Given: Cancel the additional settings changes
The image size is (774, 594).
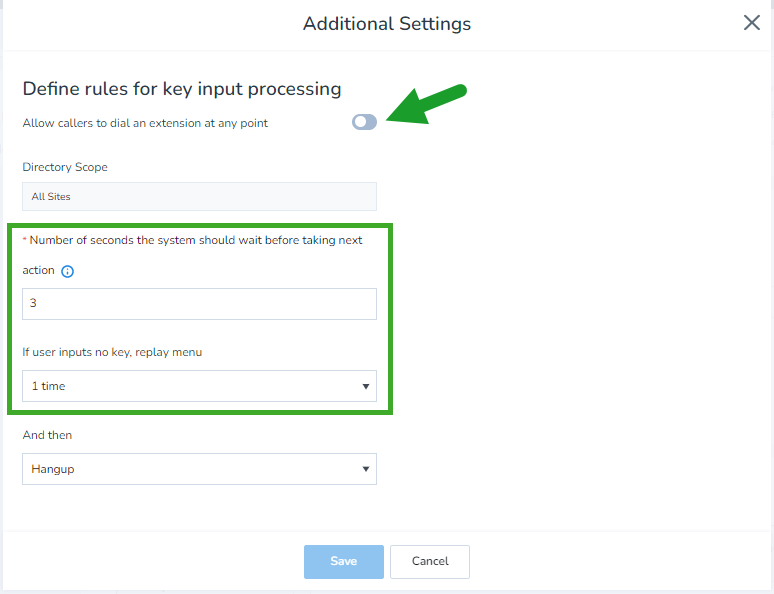Looking at the screenshot, I should [x=430, y=561].
